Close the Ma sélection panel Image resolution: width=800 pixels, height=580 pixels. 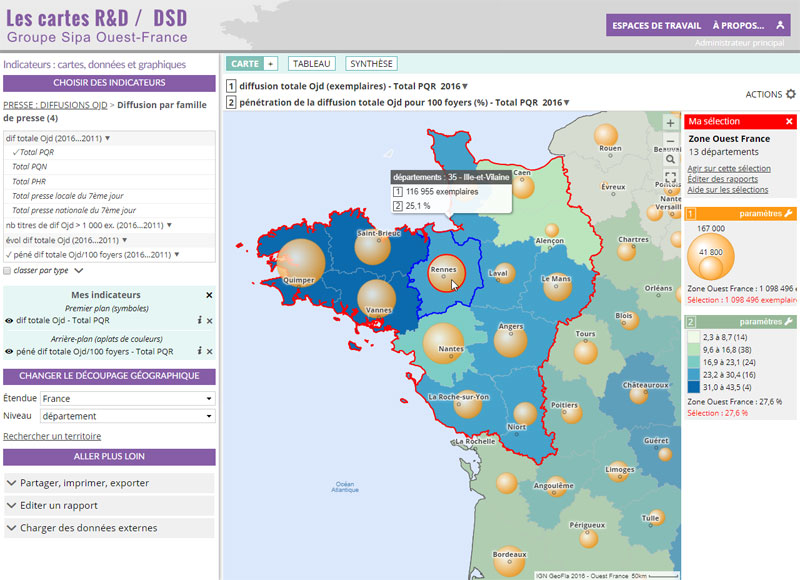(x=789, y=121)
